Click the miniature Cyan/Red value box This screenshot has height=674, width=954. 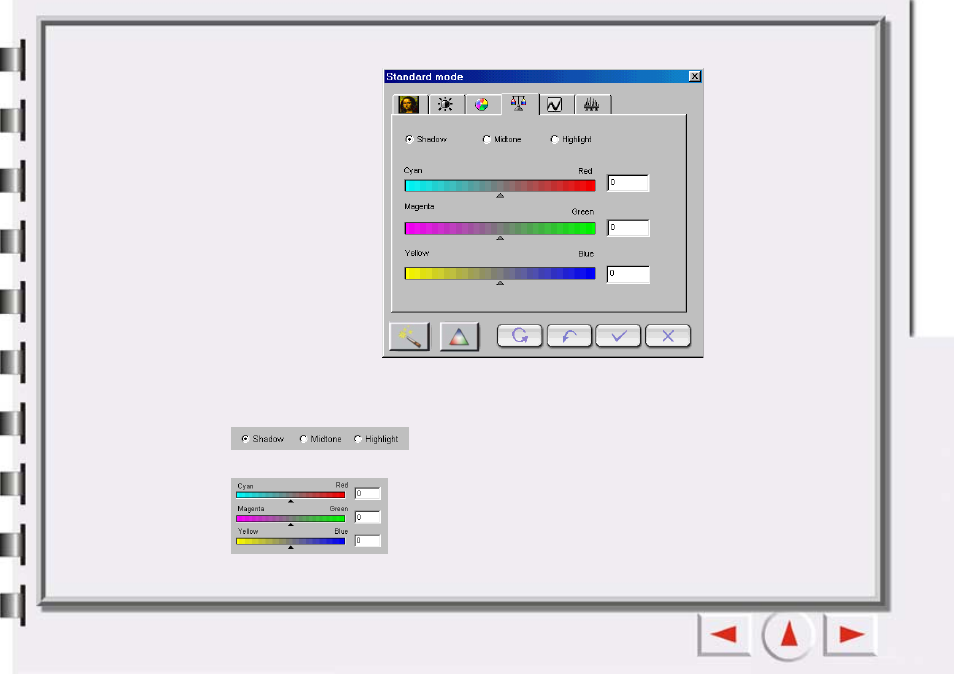pyautogui.click(x=367, y=493)
